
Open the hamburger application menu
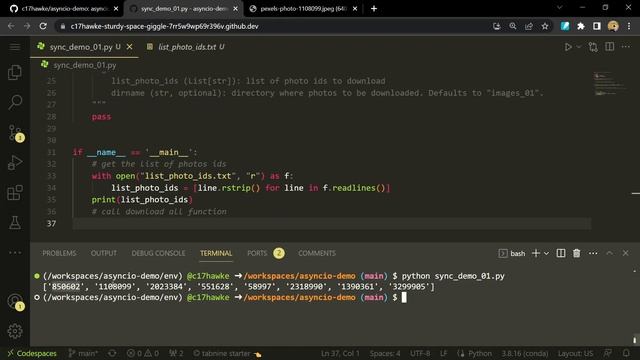[15, 47]
